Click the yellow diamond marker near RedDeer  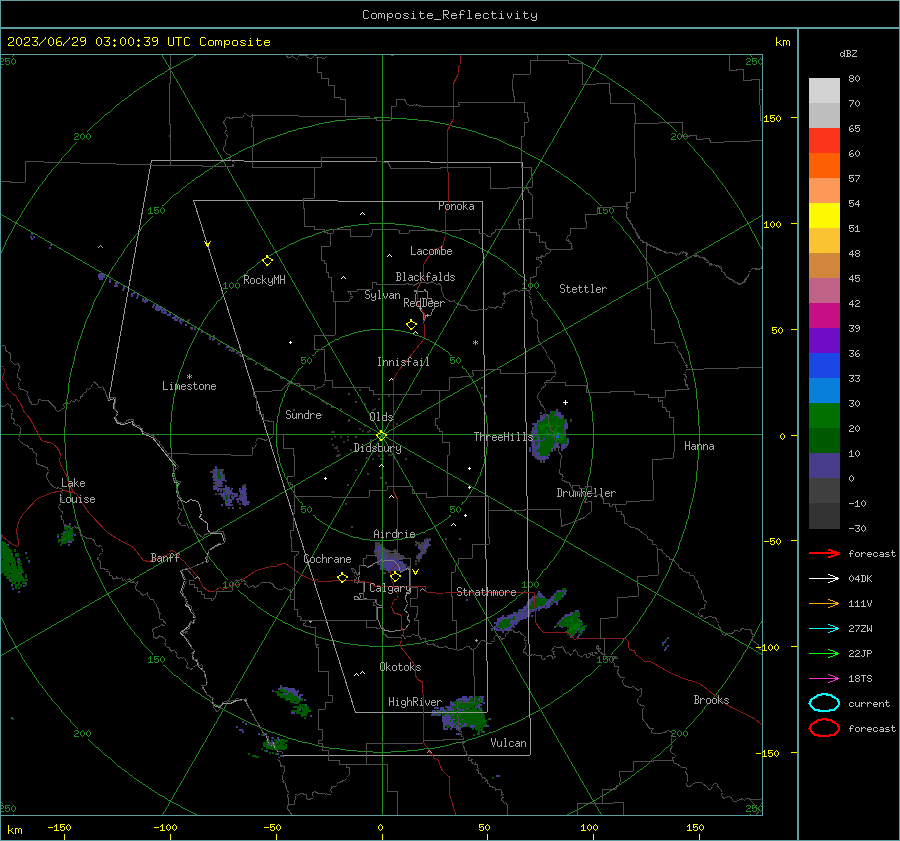(x=412, y=325)
